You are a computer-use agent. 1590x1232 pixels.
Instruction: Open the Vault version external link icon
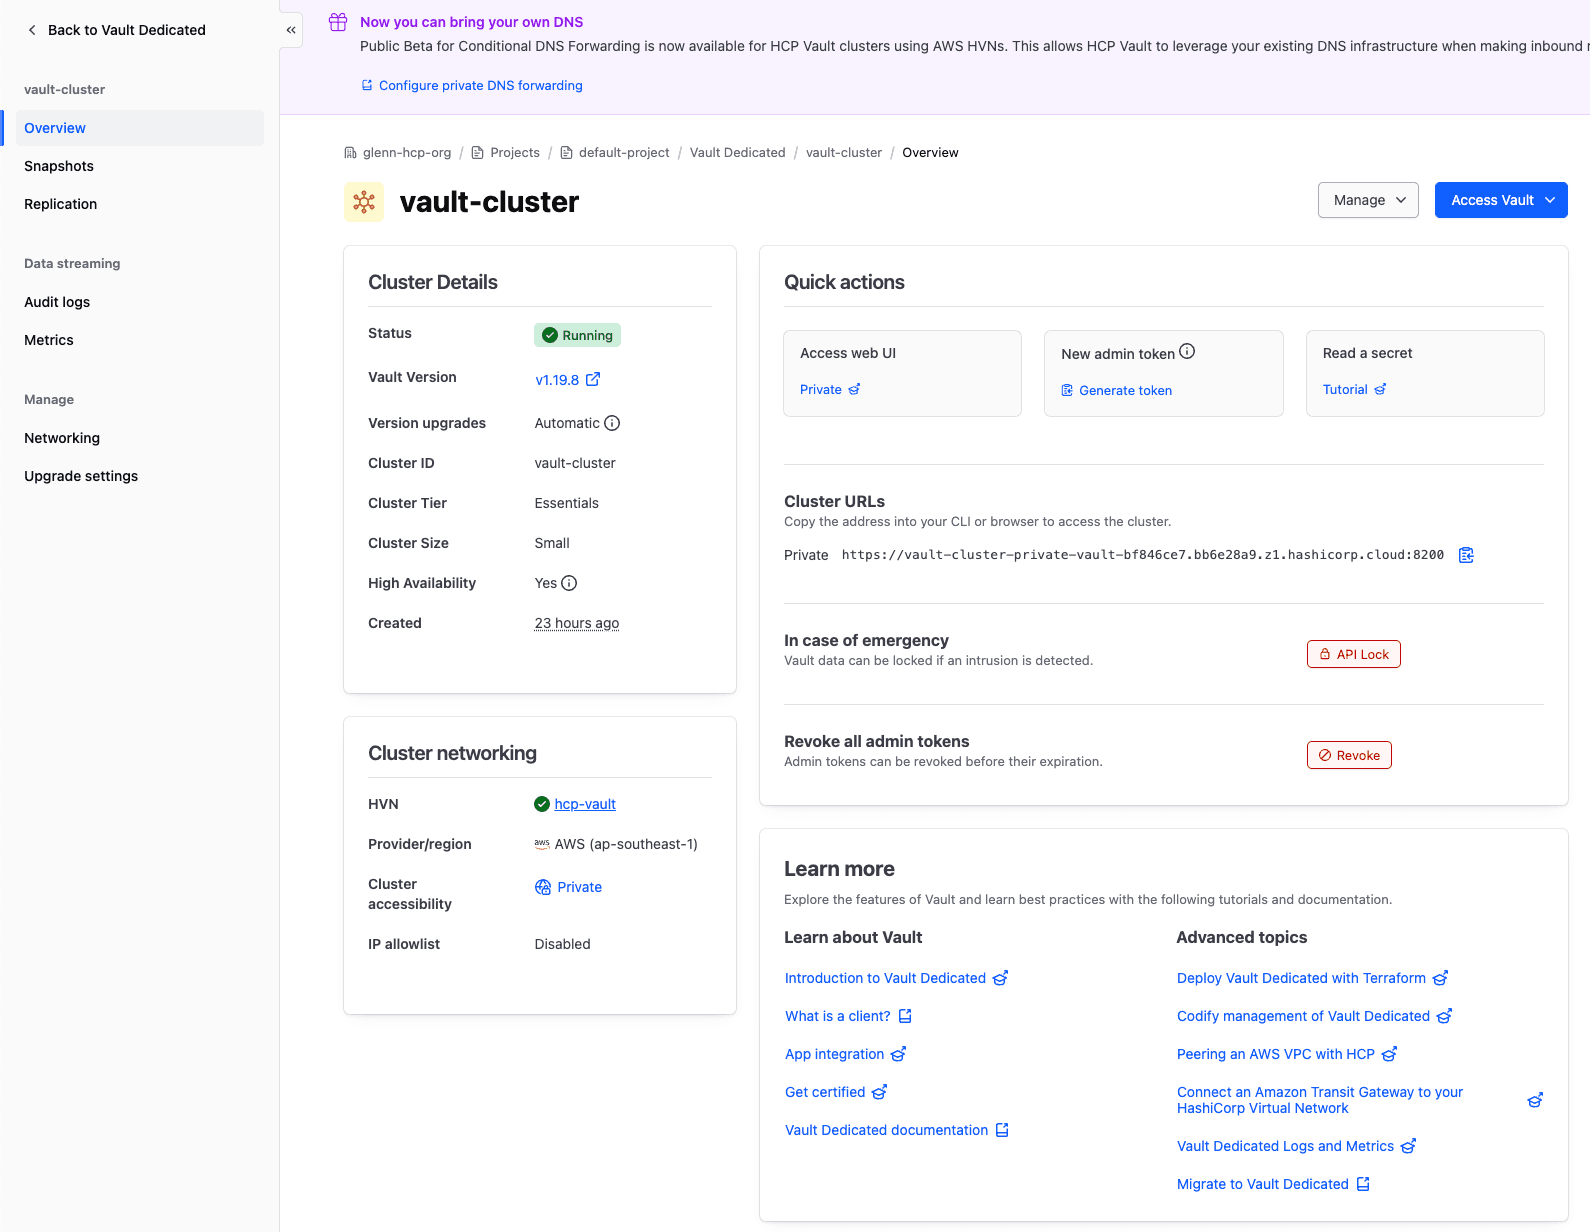[593, 379]
